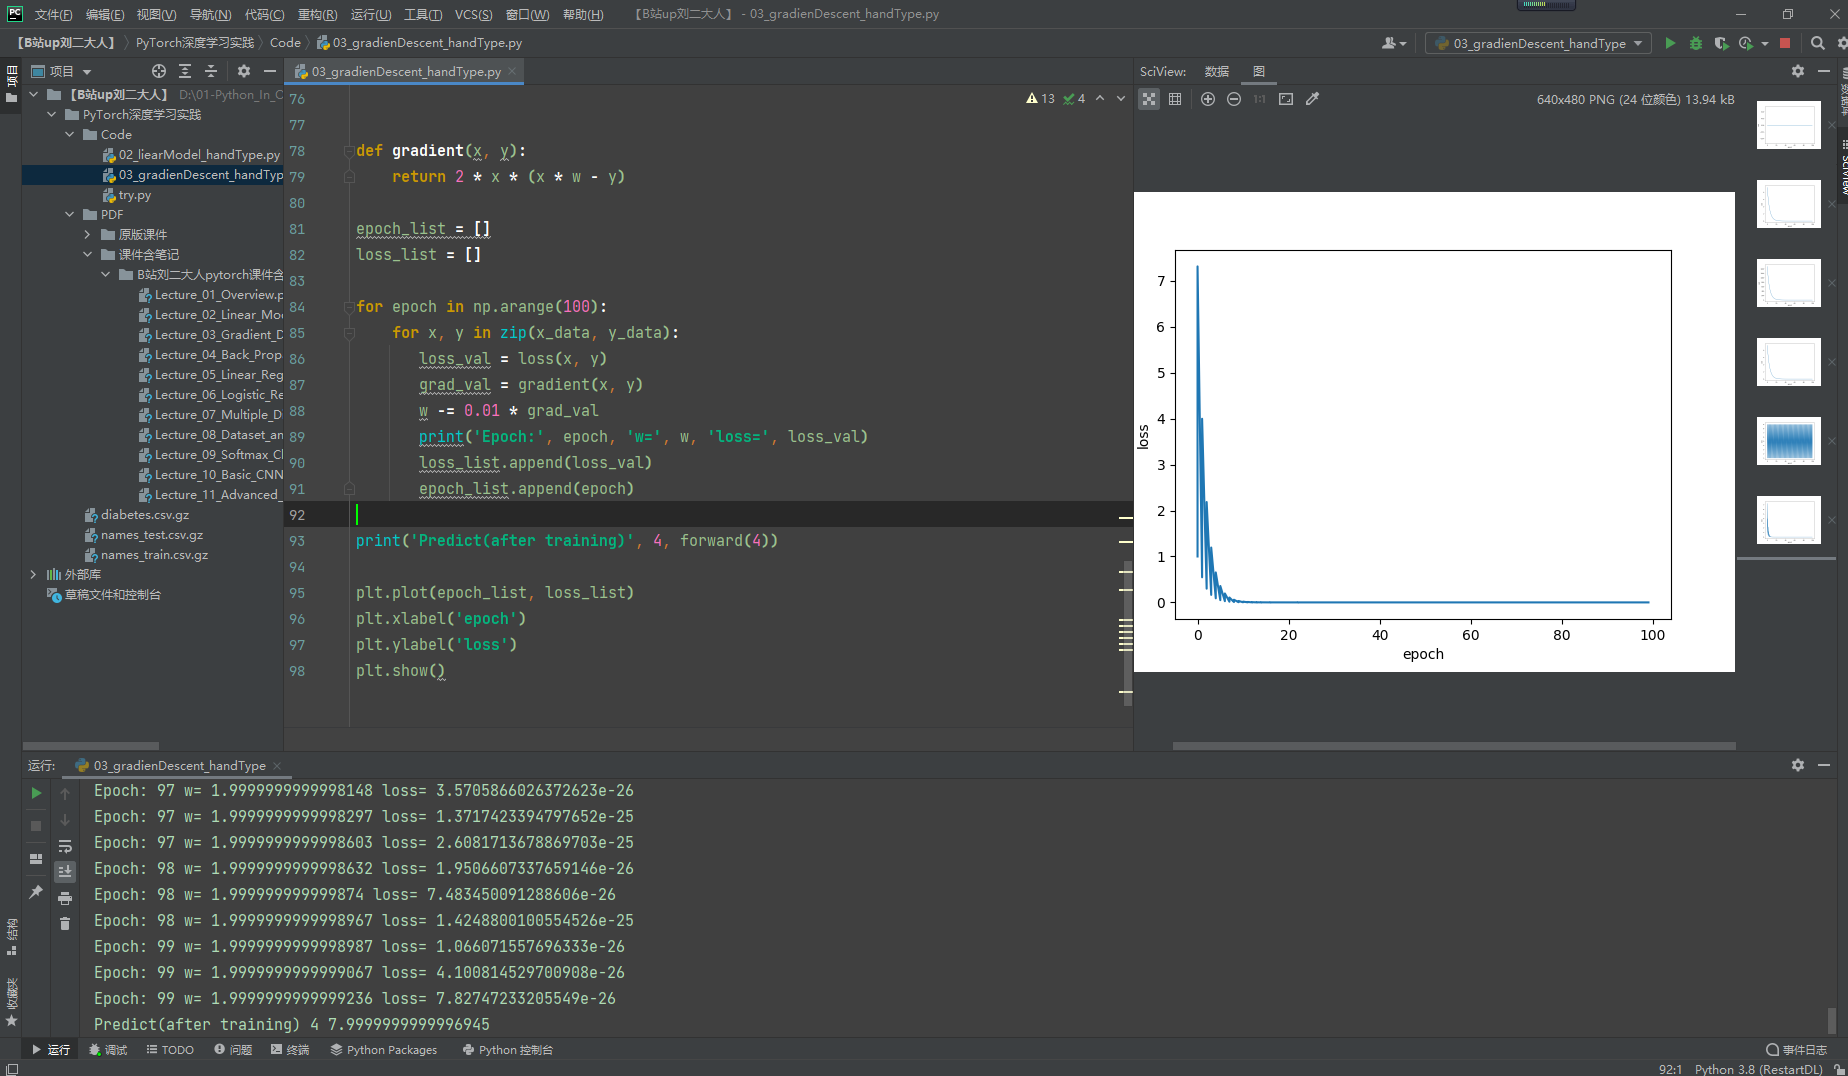Viewport: 1848px width, 1076px height.
Task: Open the user account icon dropdown
Action: [1394, 43]
